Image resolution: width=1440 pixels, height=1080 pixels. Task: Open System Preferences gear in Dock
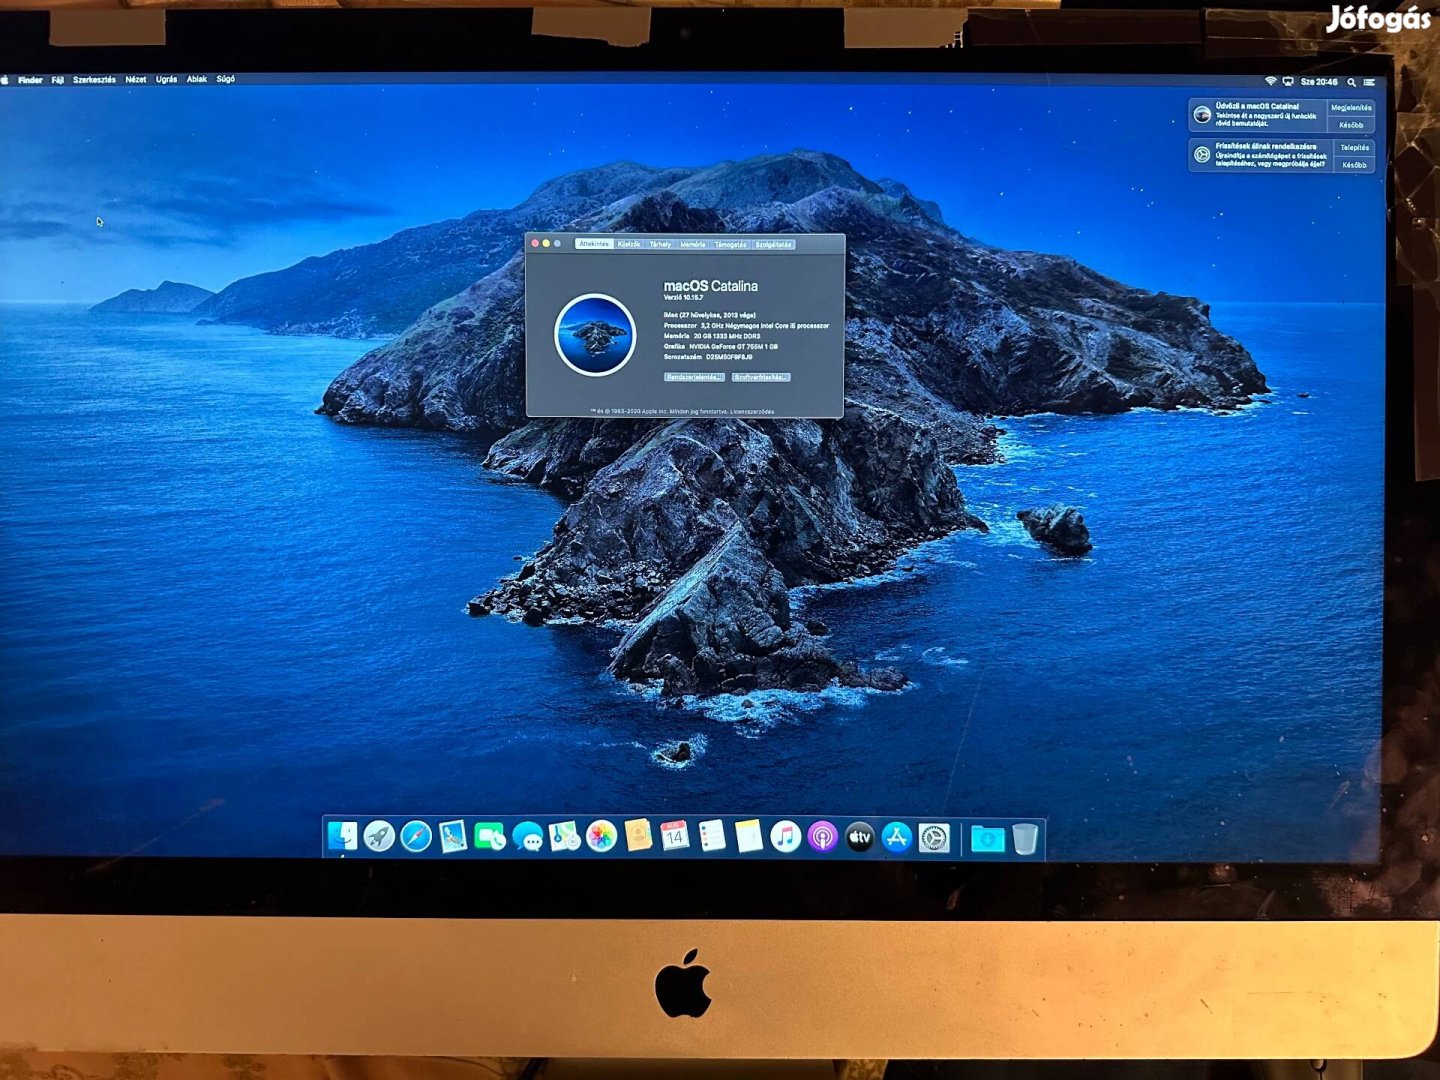tap(934, 837)
